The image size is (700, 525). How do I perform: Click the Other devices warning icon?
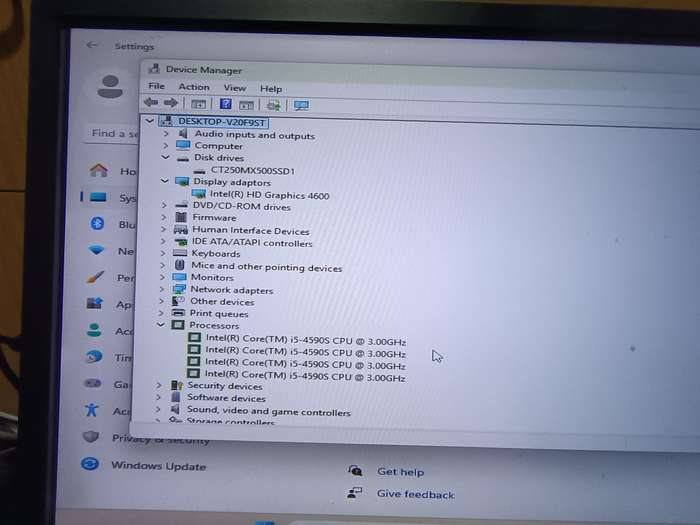click(x=179, y=300)
